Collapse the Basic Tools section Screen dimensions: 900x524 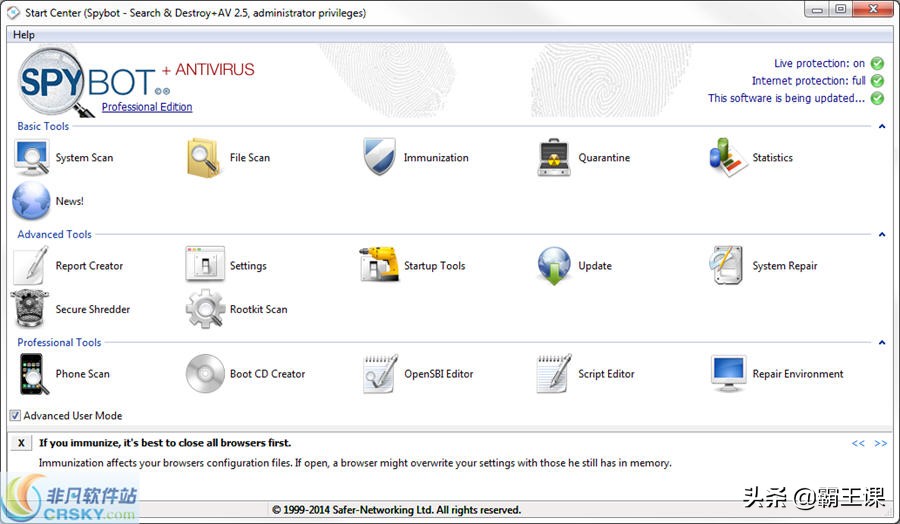point(882,126)
